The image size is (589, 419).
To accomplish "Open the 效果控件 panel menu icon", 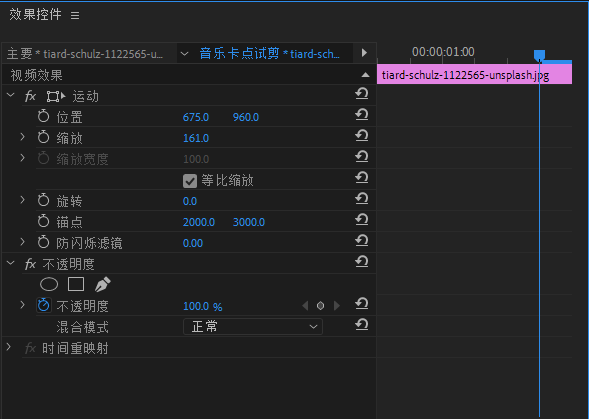I will pyautogui.click(x=75, y=15).
